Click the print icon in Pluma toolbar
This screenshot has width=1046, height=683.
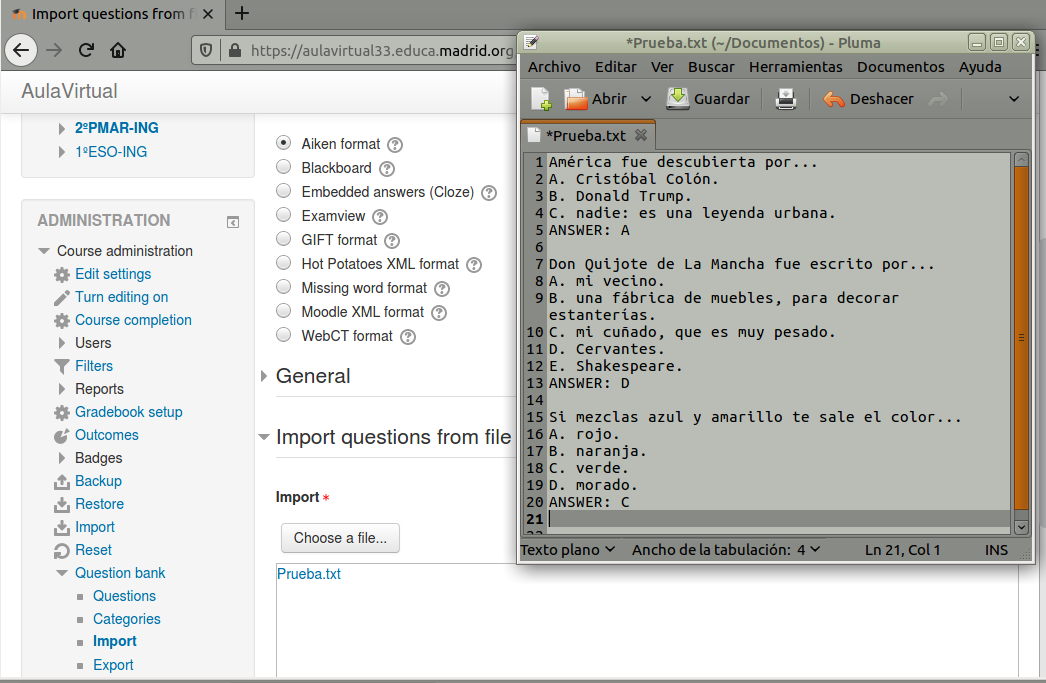coord(787,99)
